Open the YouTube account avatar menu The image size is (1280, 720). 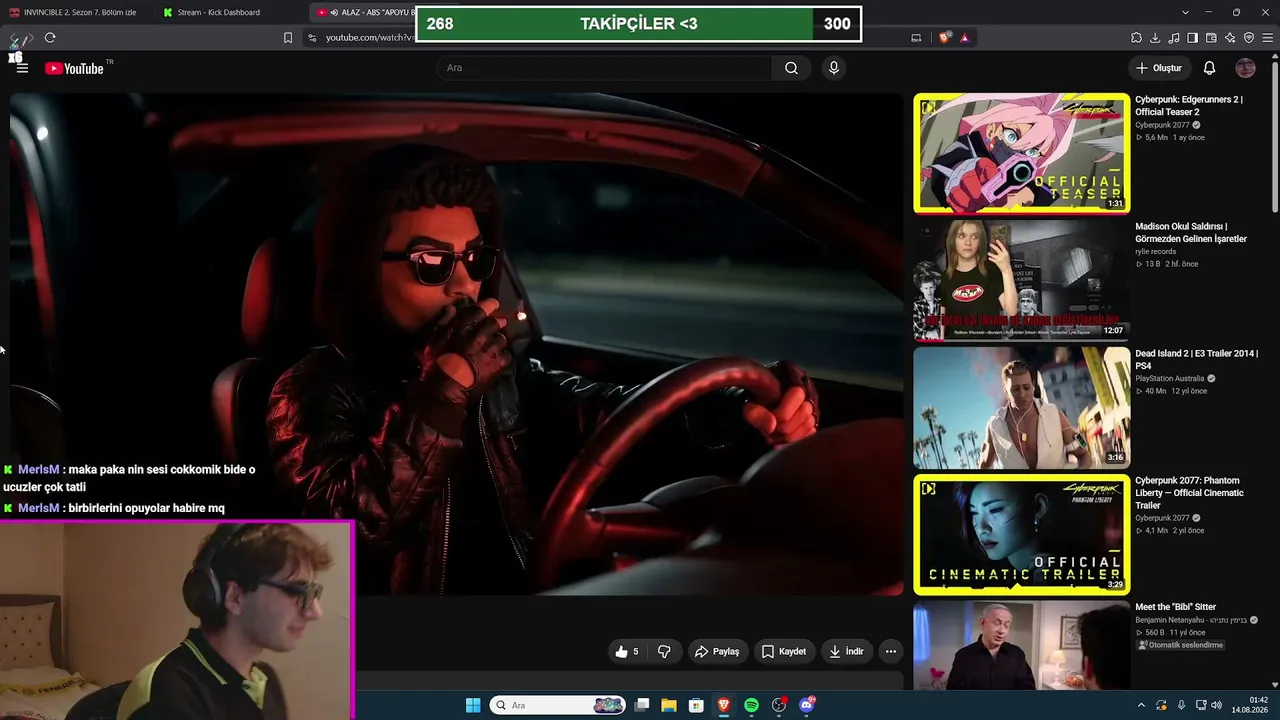tap(1245, 68)
